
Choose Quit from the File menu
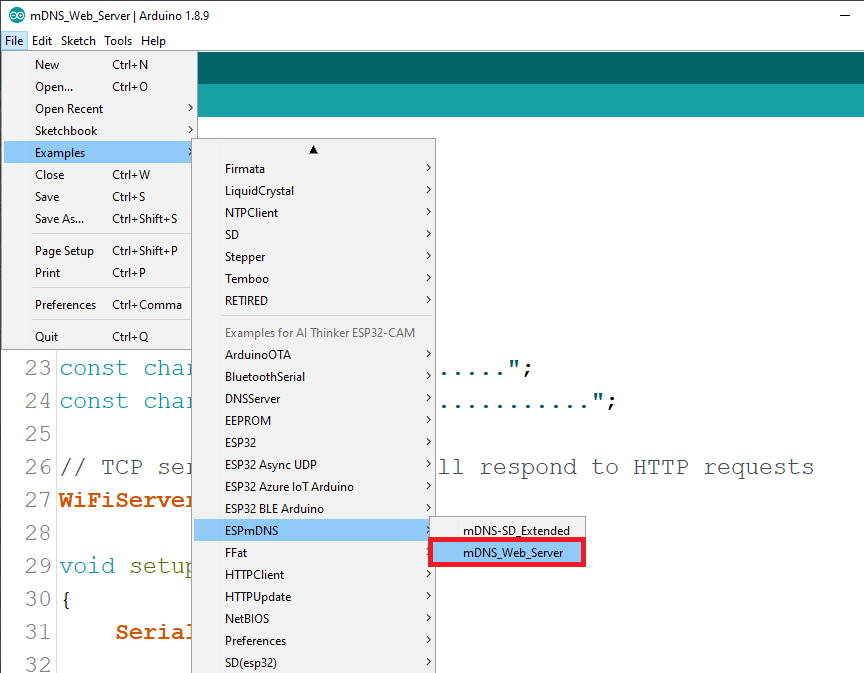[x=99, y=337]
